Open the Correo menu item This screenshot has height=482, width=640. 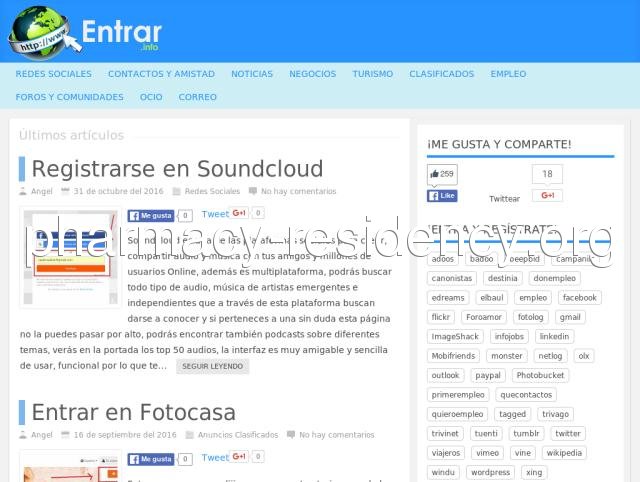click(x=198, y=97)
